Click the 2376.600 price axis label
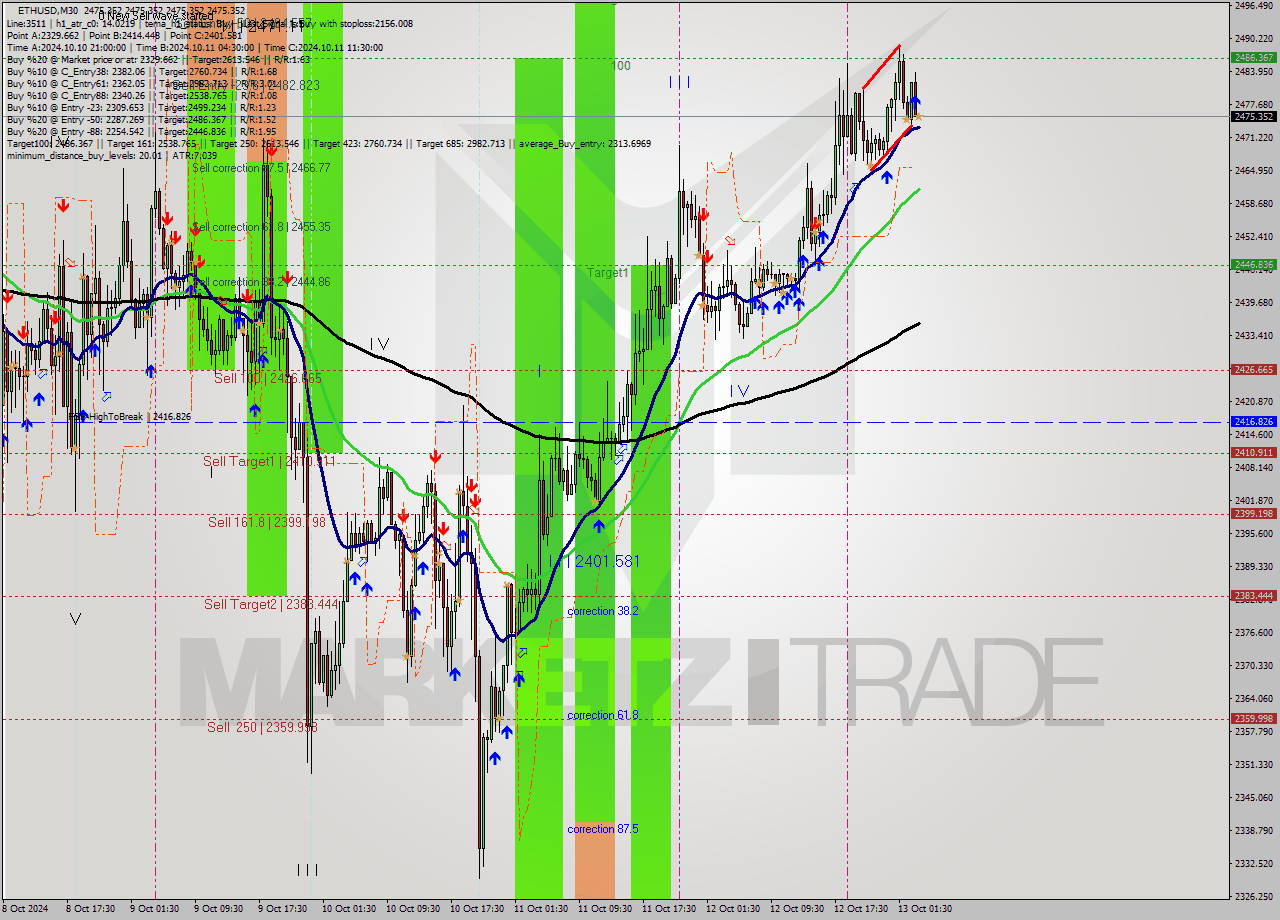 pyautogui.click(x=1253, y=633)
